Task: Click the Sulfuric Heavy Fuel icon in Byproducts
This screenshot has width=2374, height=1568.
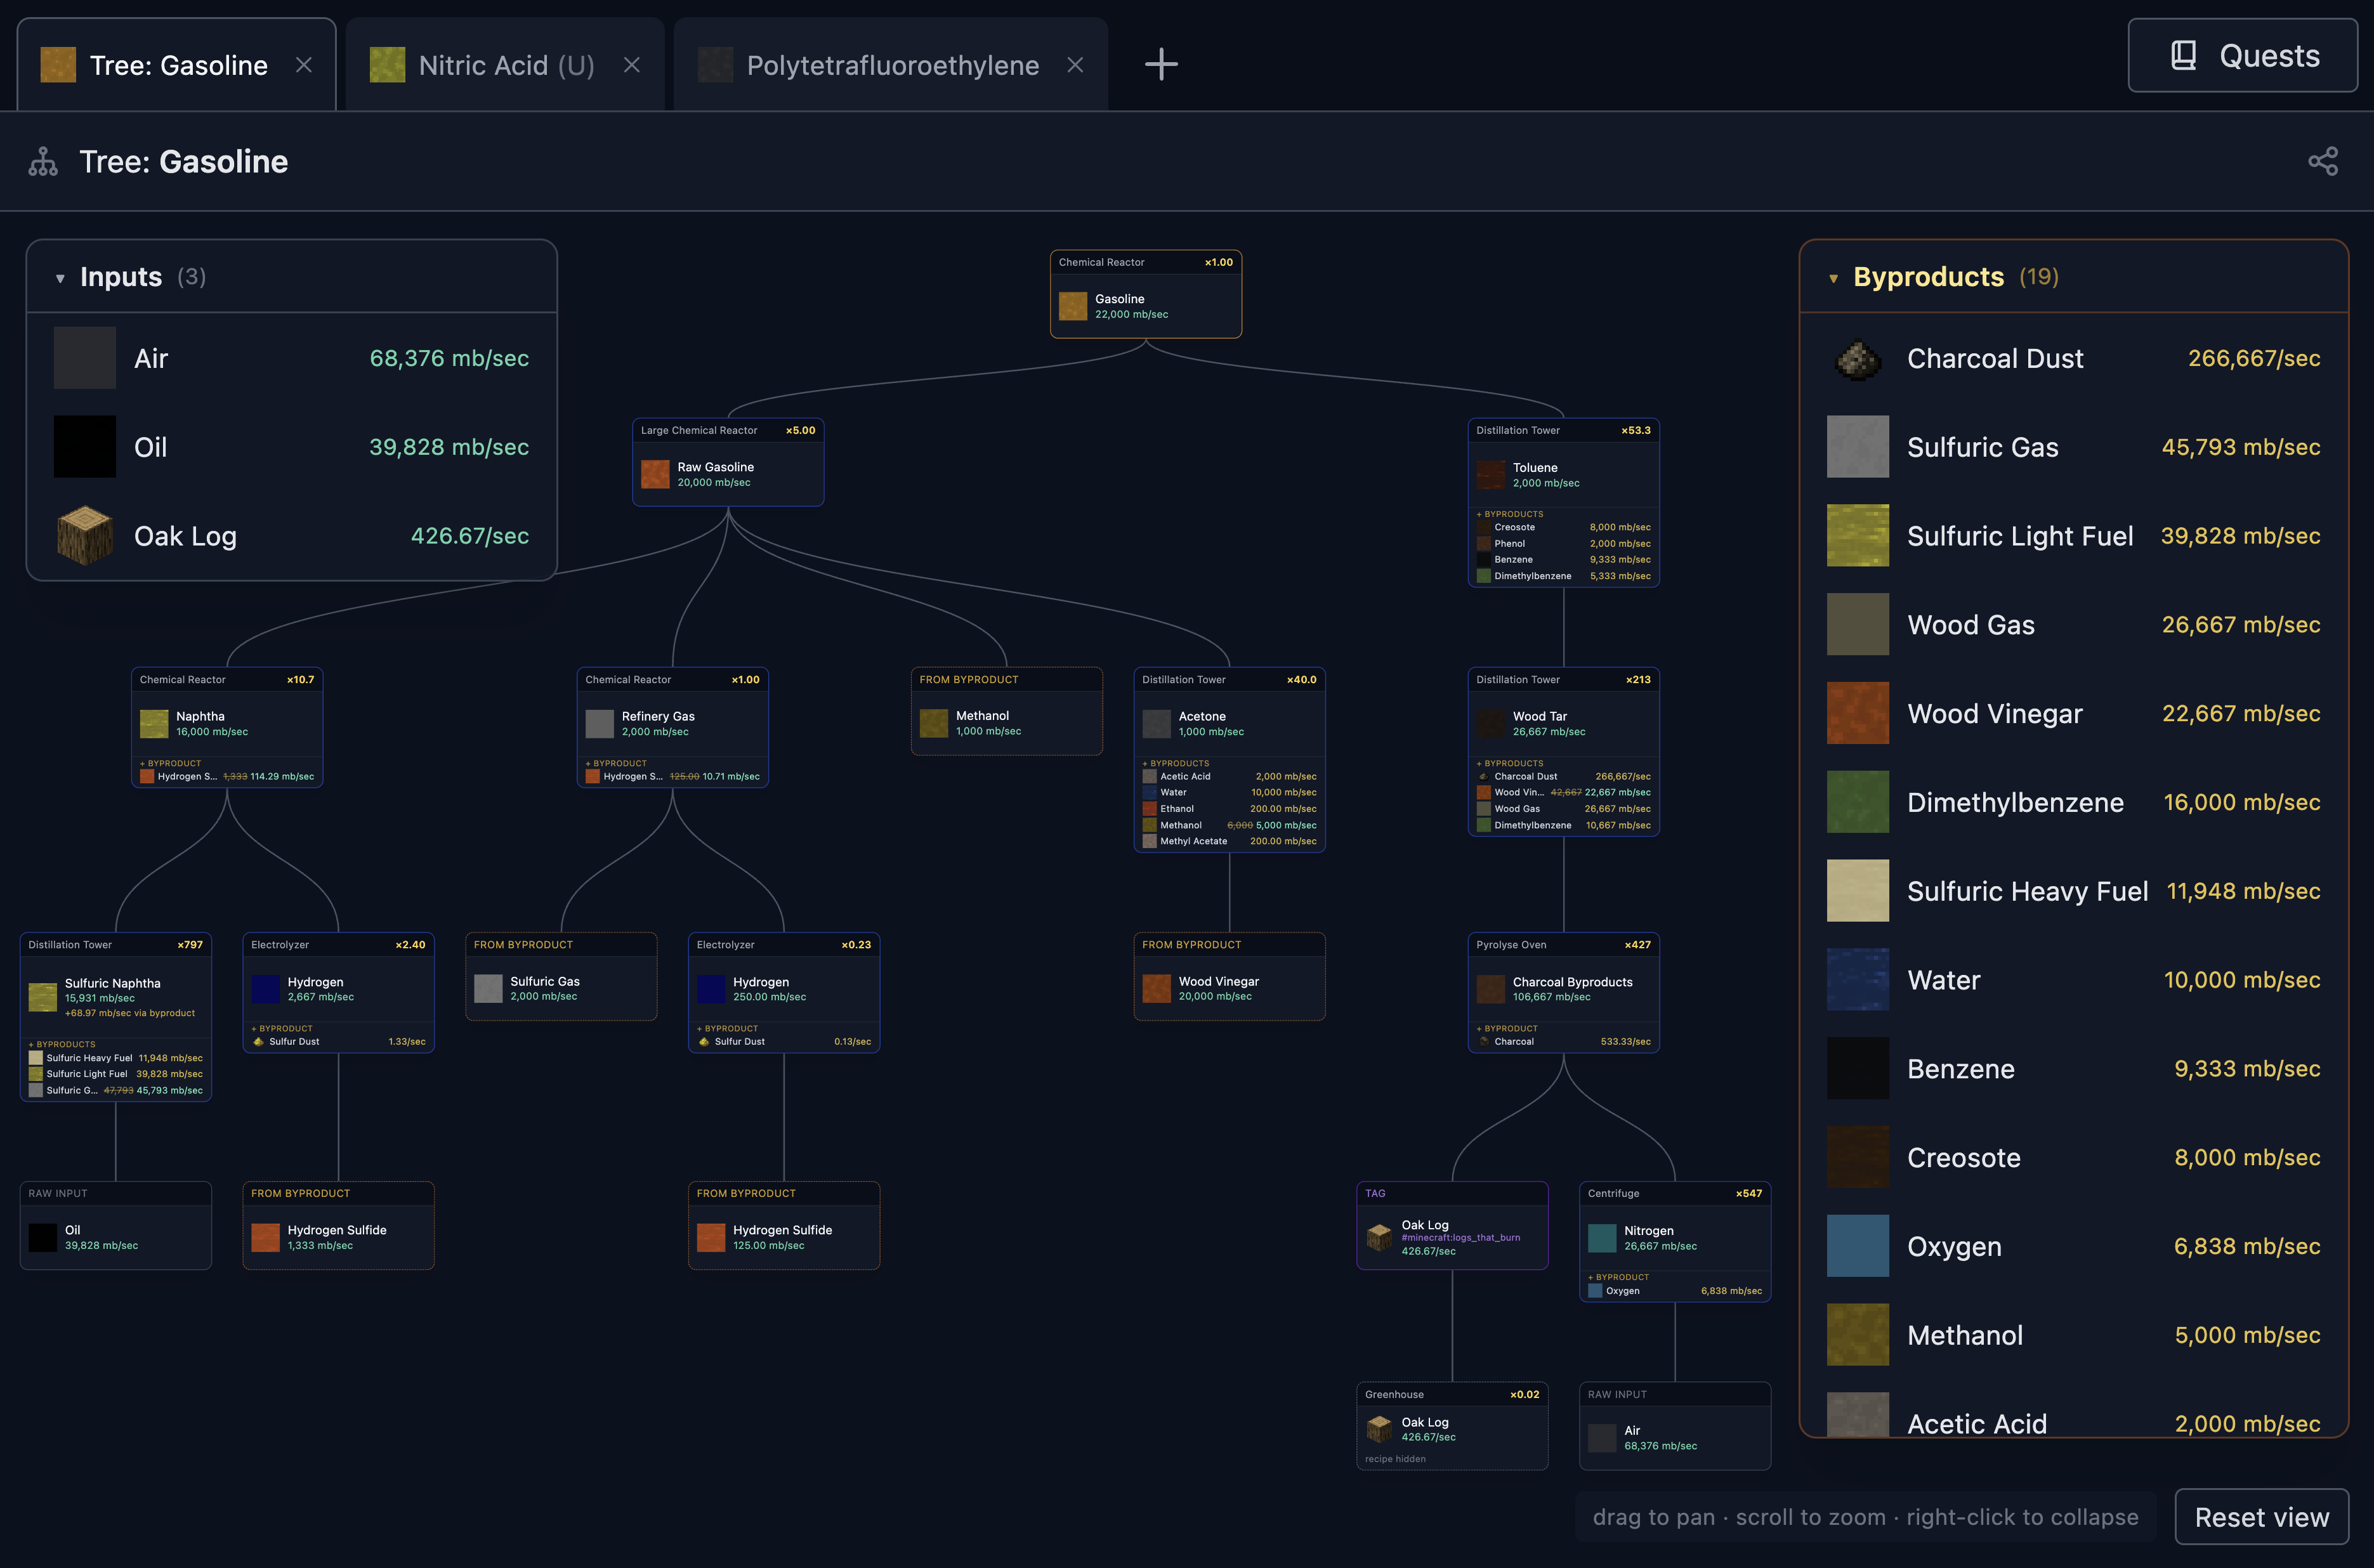Action: pyautogui.click(x=1858, y=890)
